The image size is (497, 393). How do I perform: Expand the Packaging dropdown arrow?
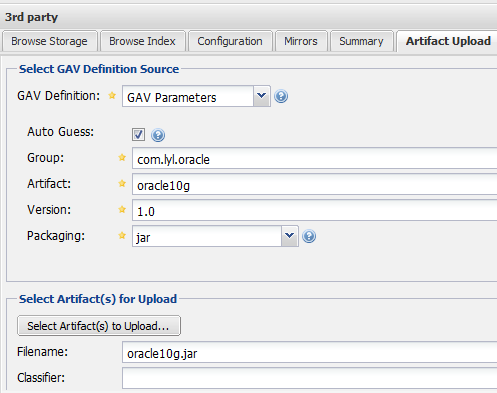290,236
